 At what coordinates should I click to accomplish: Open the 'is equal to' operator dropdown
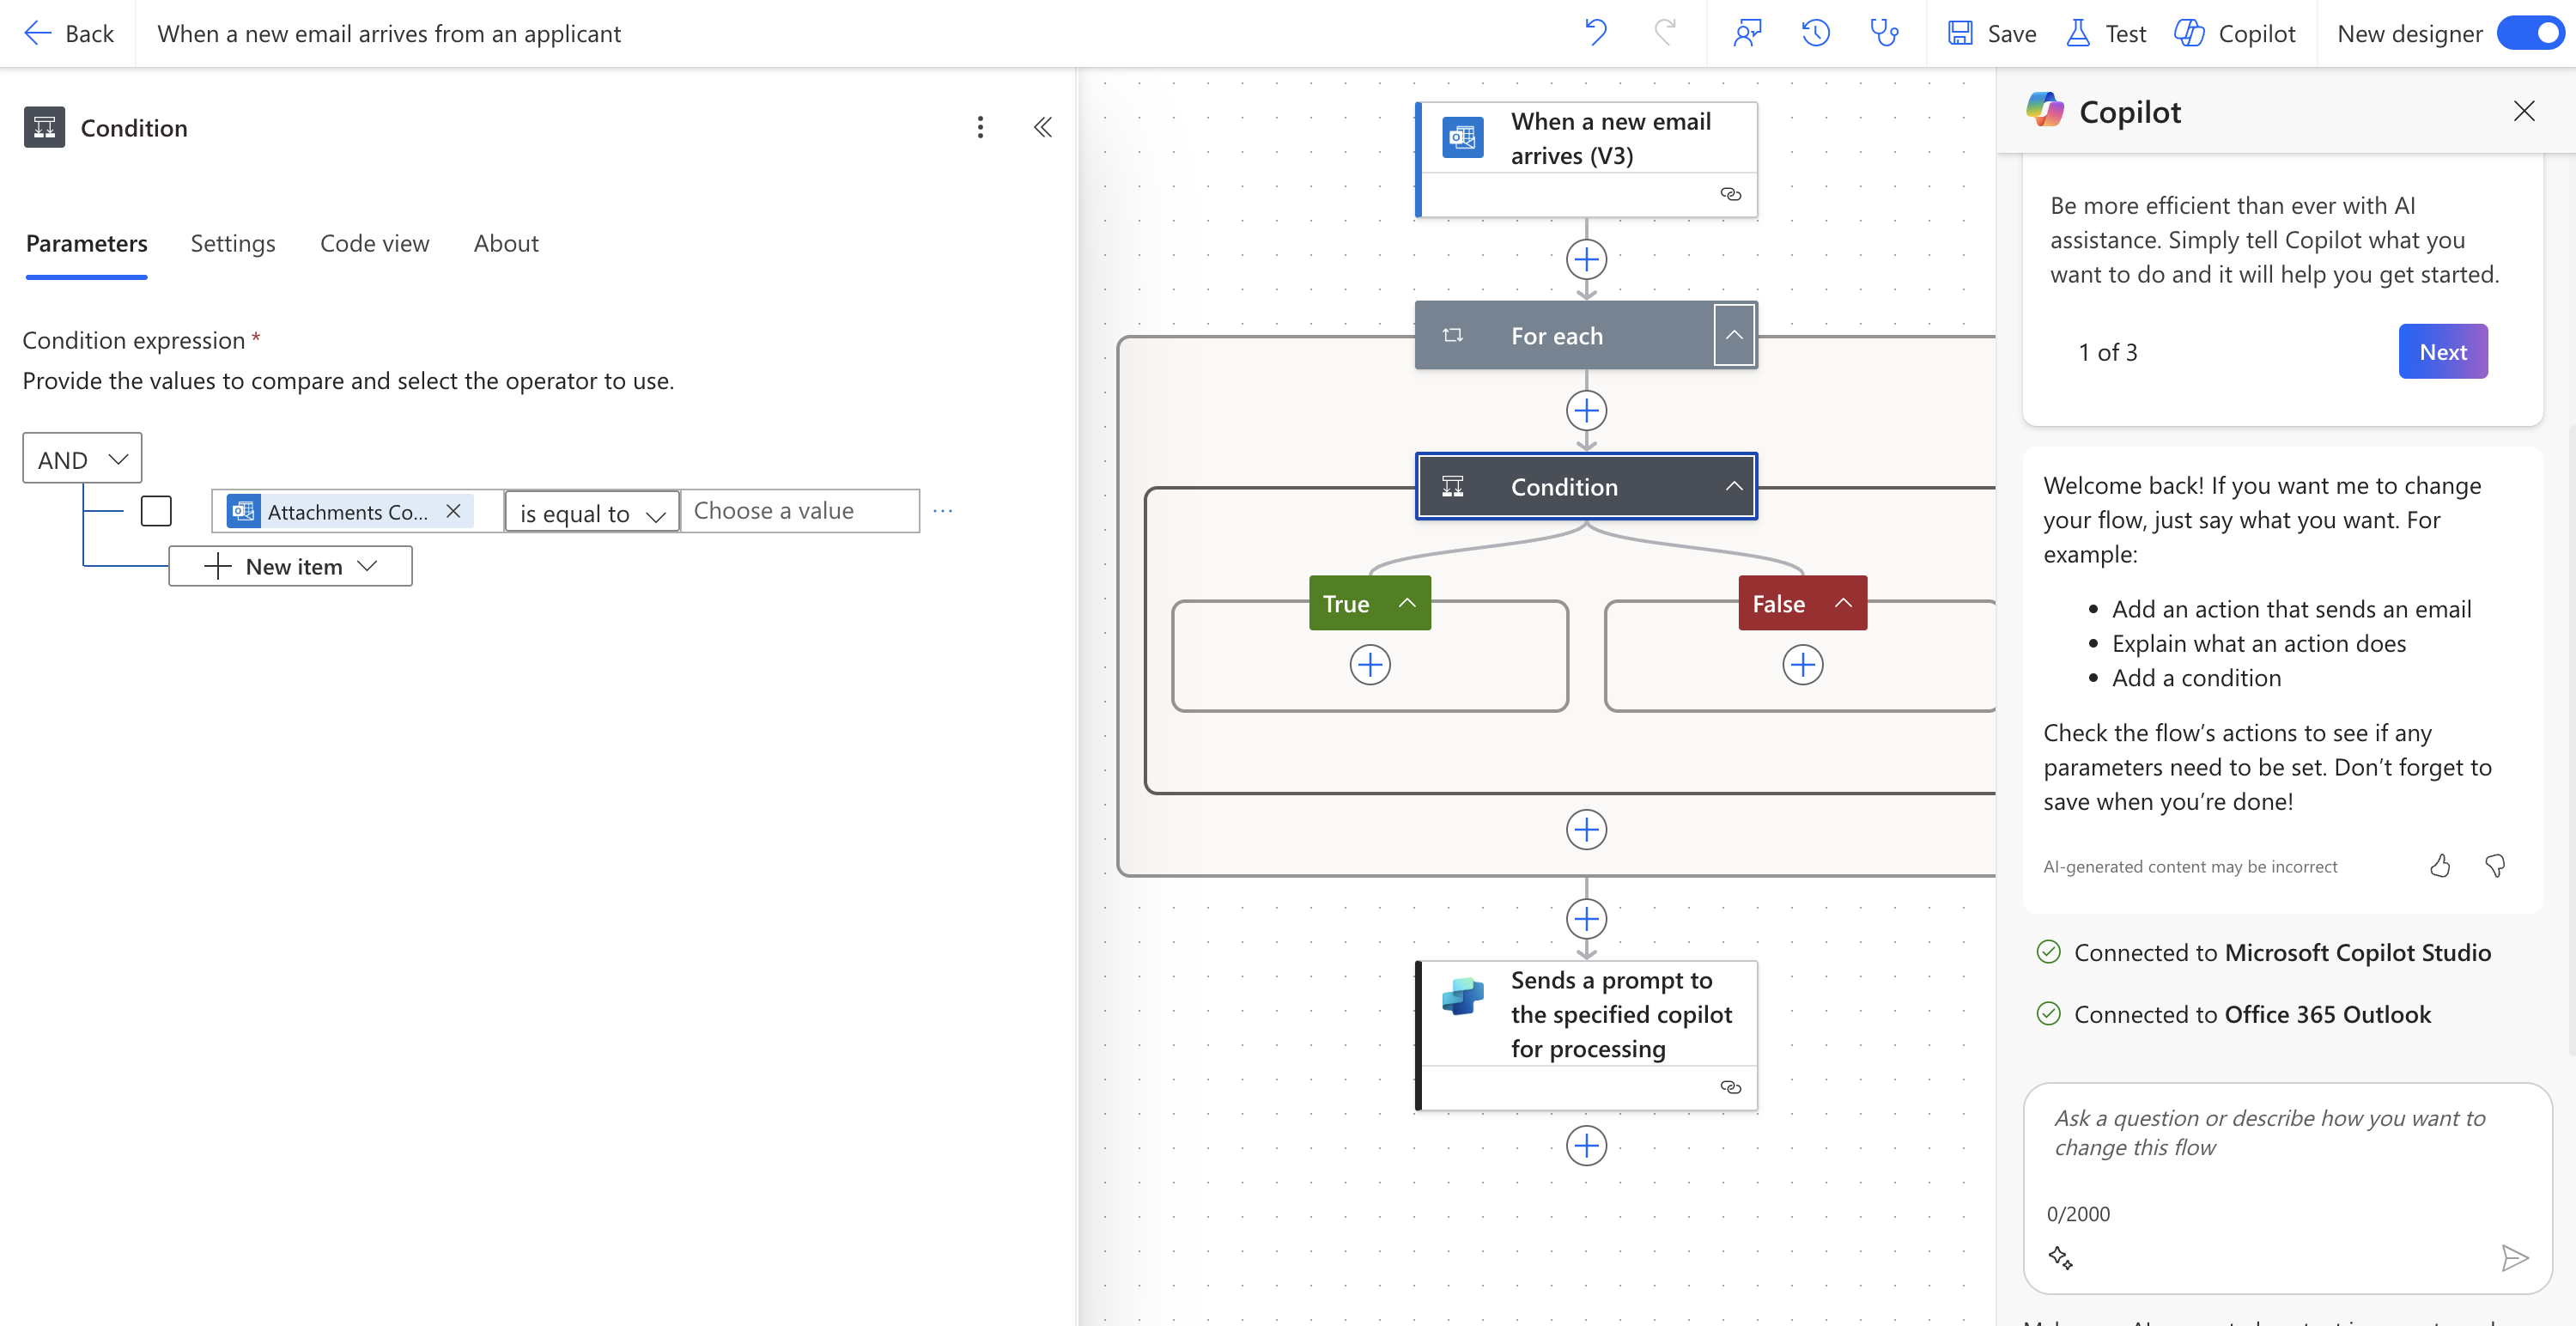[592, 513]
